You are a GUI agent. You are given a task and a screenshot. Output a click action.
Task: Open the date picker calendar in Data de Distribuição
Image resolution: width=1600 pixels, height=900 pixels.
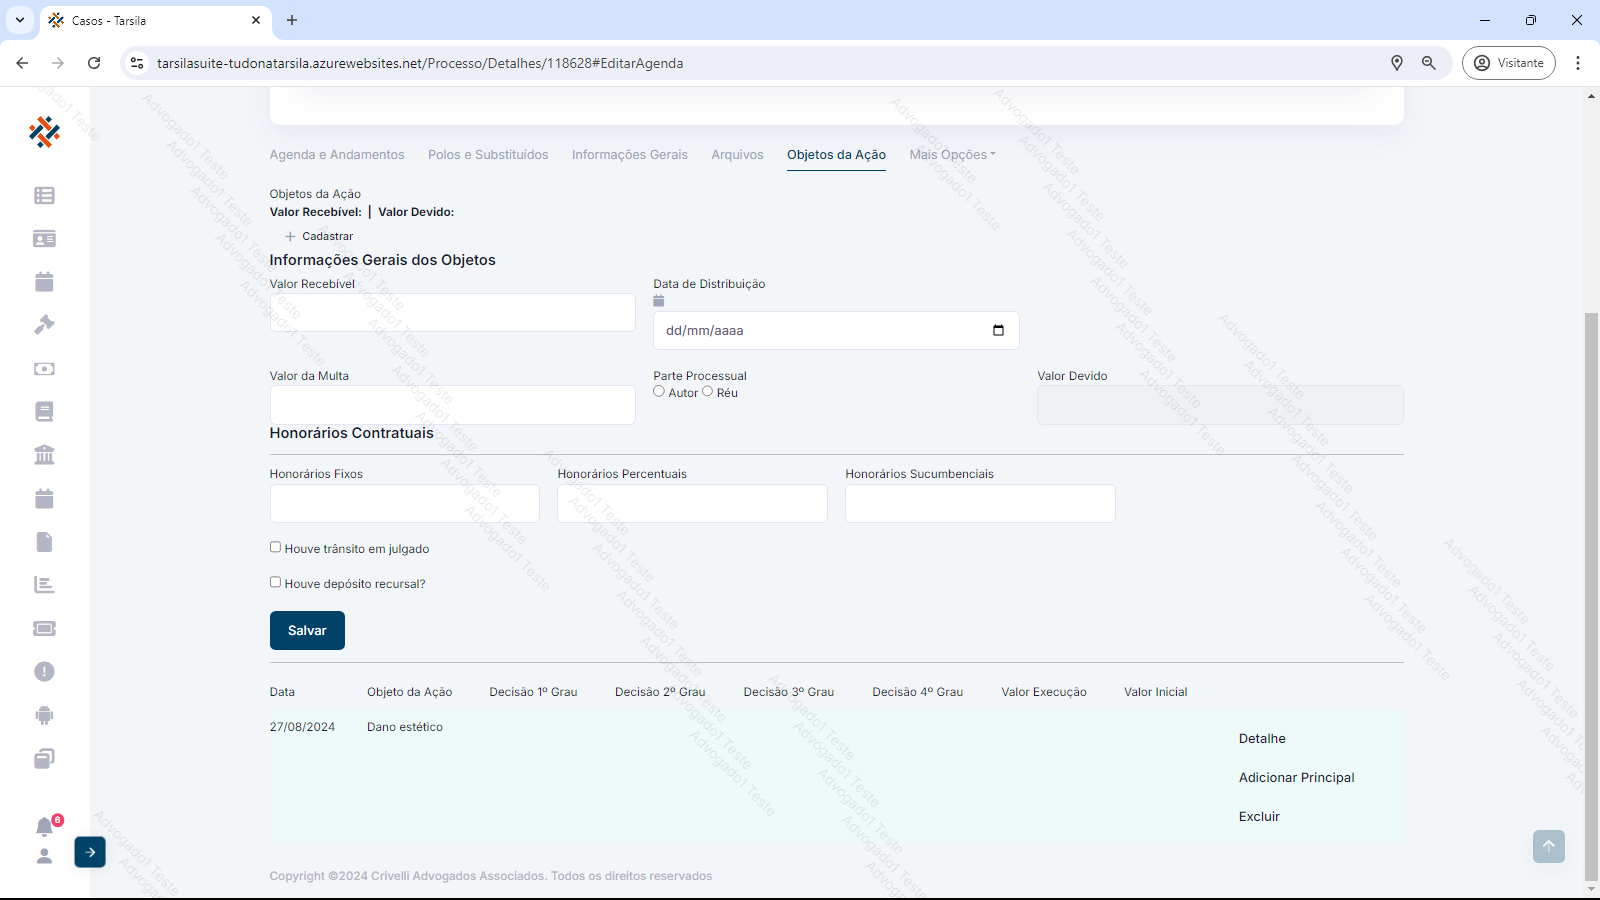coord(998,331)
